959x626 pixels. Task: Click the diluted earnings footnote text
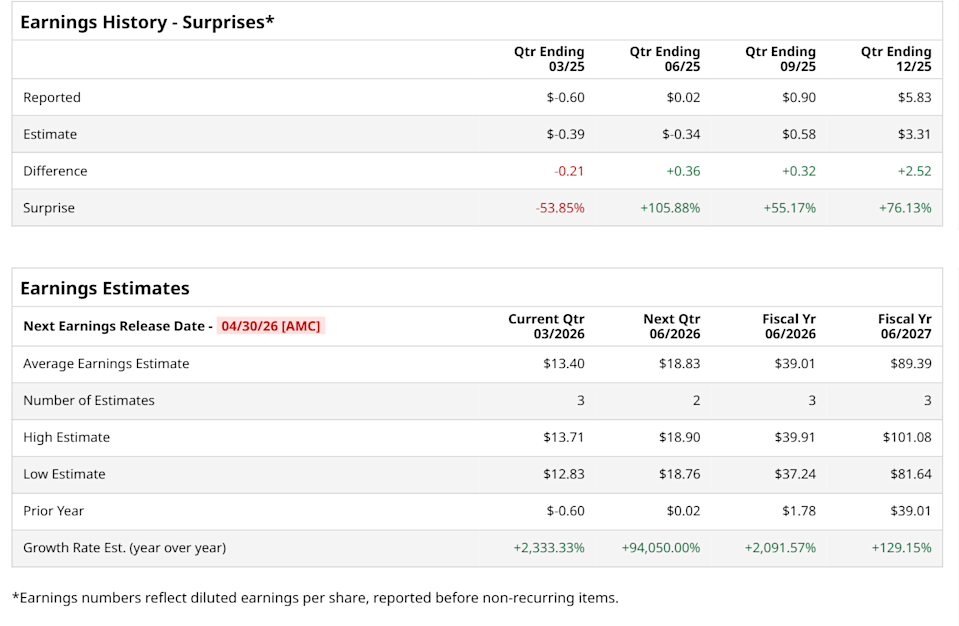point(315,598)
